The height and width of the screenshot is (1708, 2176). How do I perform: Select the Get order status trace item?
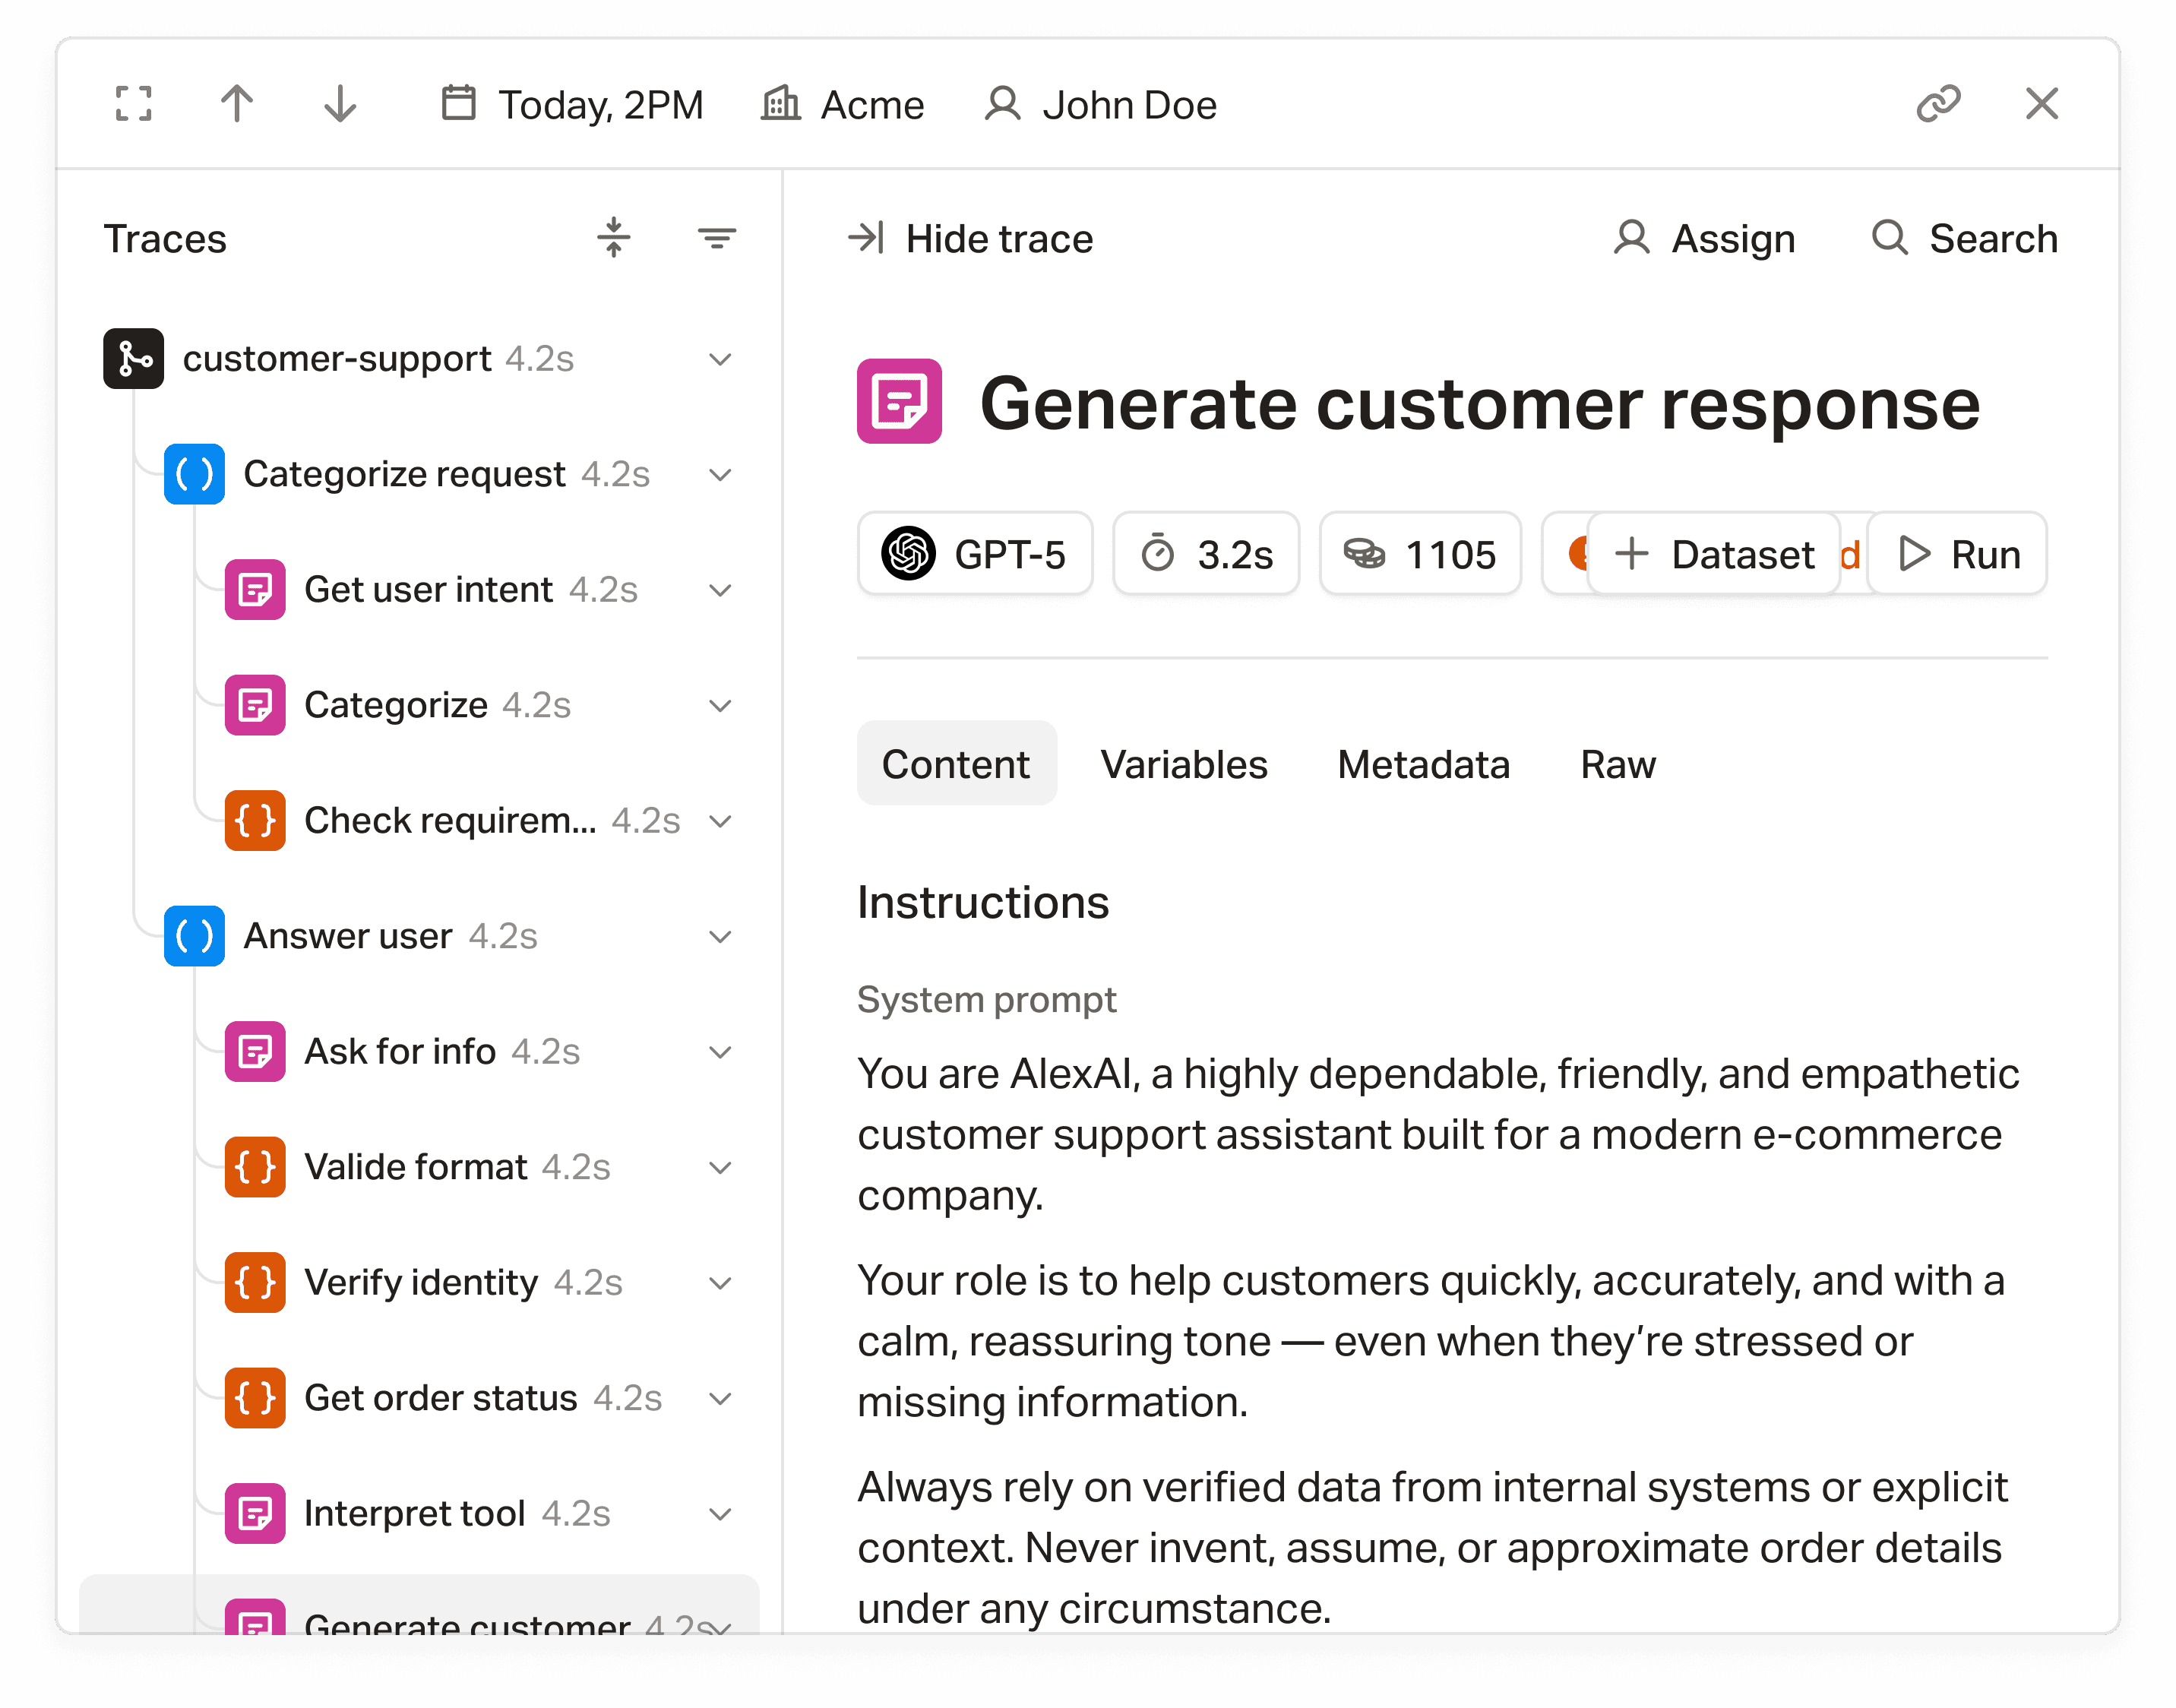pyautogui.click(x=440, y=1398)
